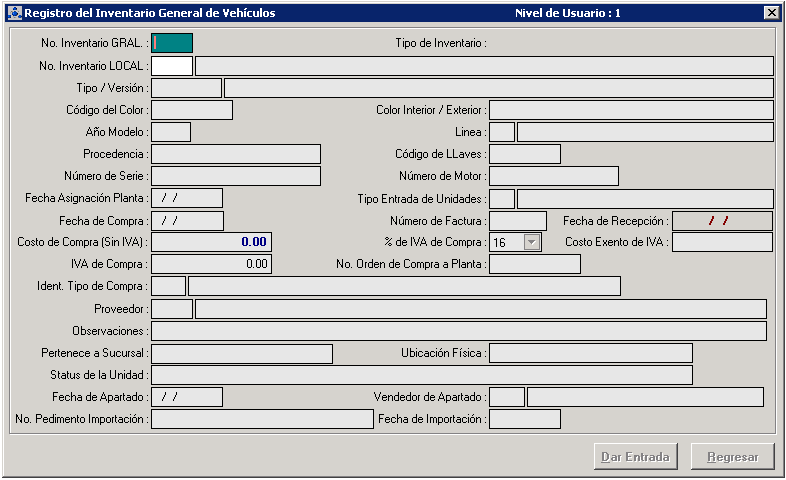
Task: Click the No. Inventario LOCAL code field
Action: pyautogui.click(x=171, y=66)
